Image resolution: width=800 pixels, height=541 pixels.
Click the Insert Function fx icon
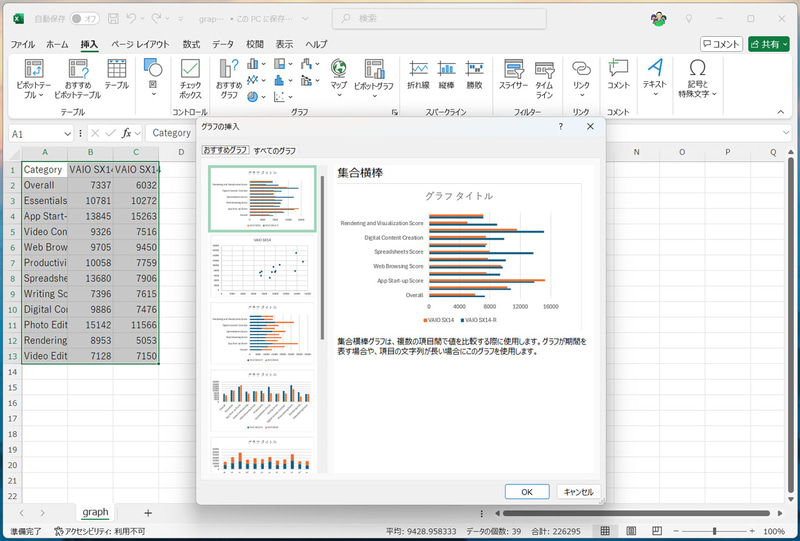coord(126,133)
